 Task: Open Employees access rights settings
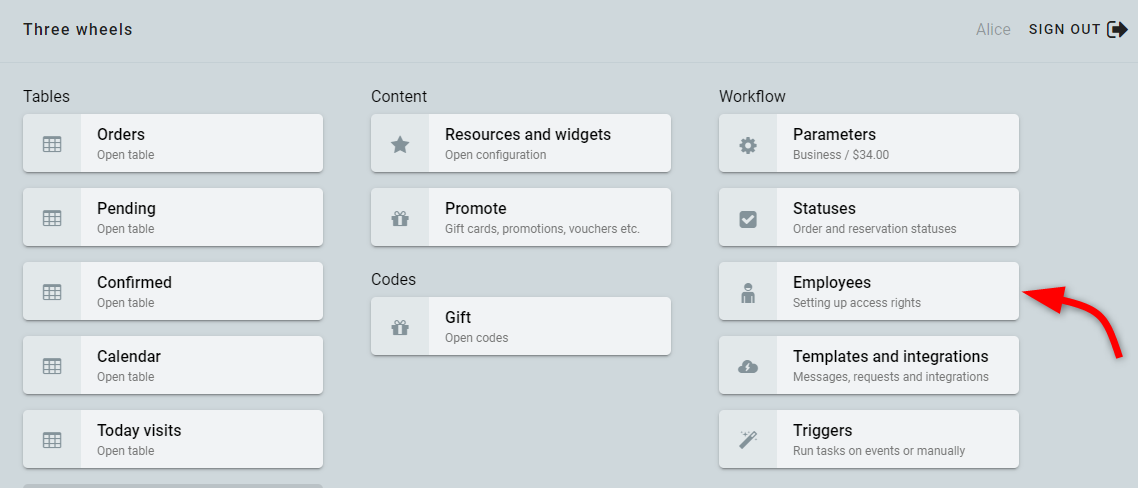pyautogui.click(x=869, y=291)
